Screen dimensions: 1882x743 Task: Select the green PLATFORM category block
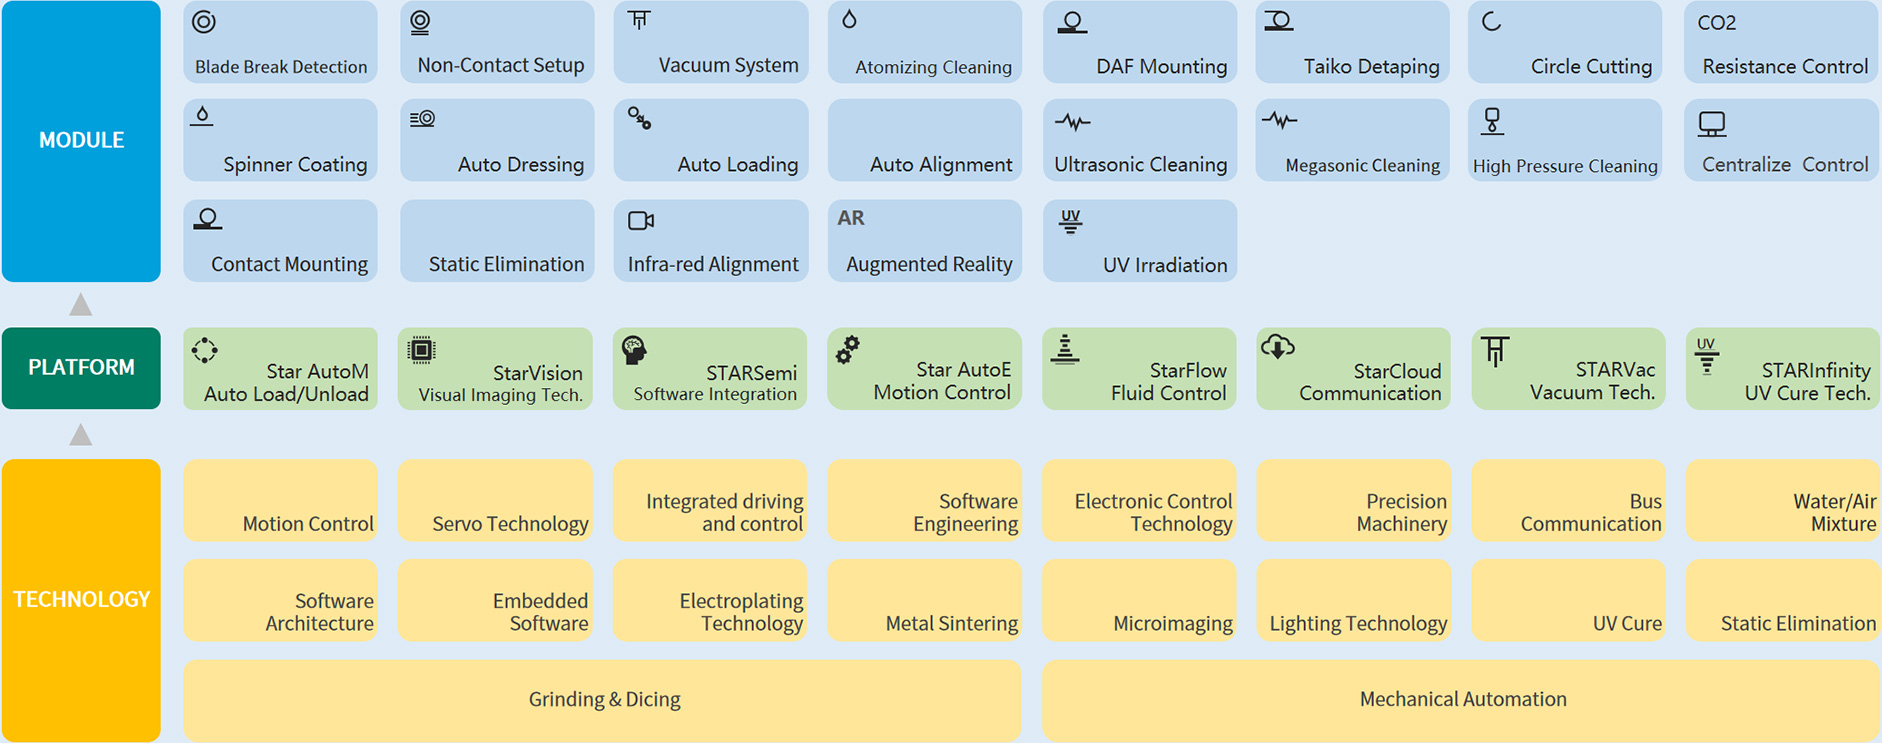pyautogui.click(x=81, y=368)
